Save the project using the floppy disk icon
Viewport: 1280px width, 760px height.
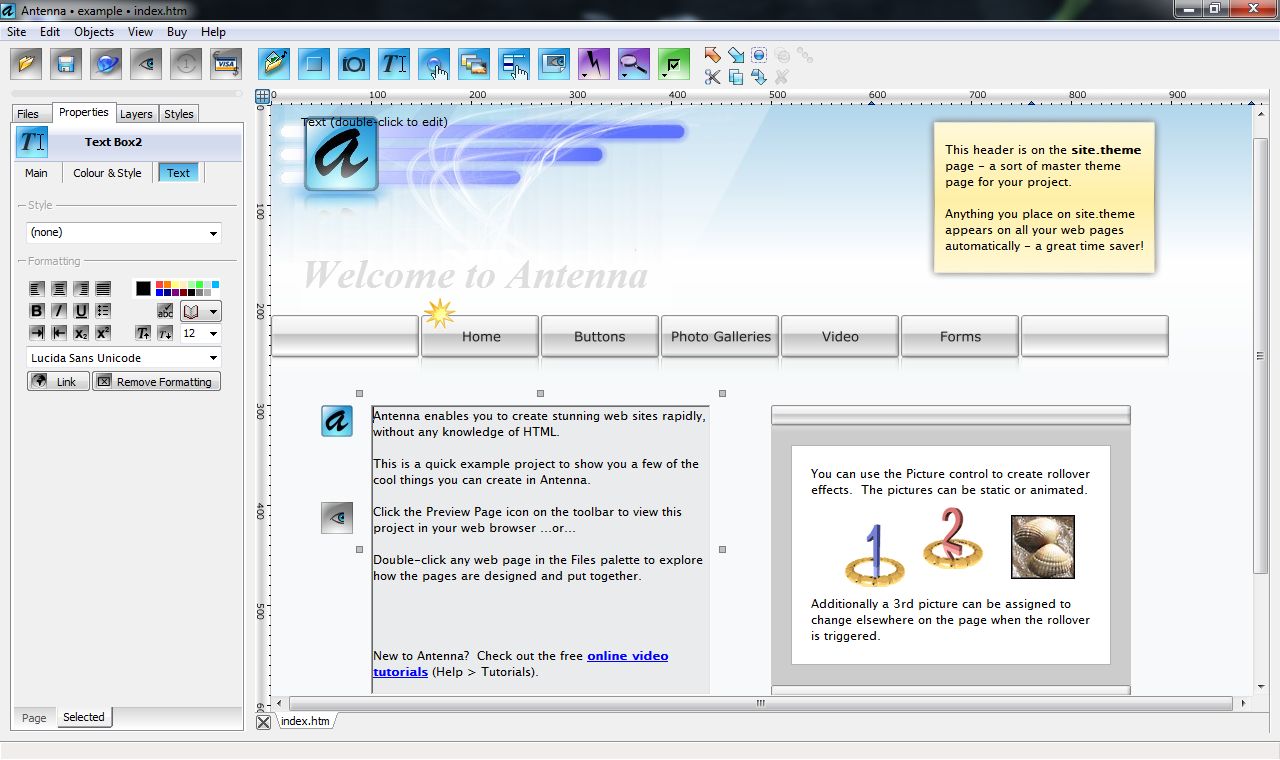(x=66, y=64)
